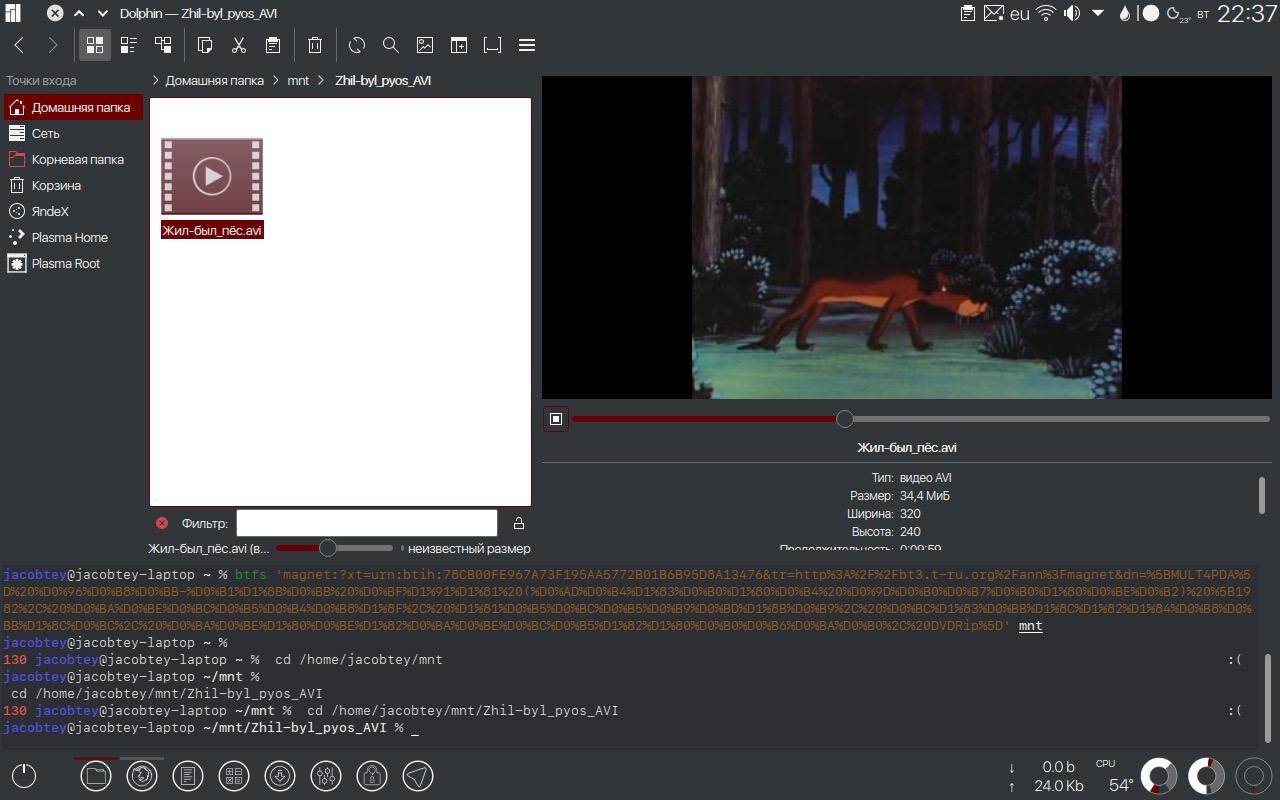
Task: Cut the selected file with scissors icon
Action: [239, 45]
